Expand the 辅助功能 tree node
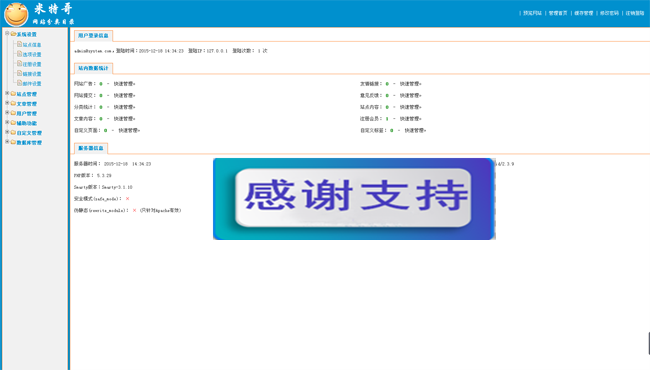This screenshot has width=650, height=370. (7, 122)
